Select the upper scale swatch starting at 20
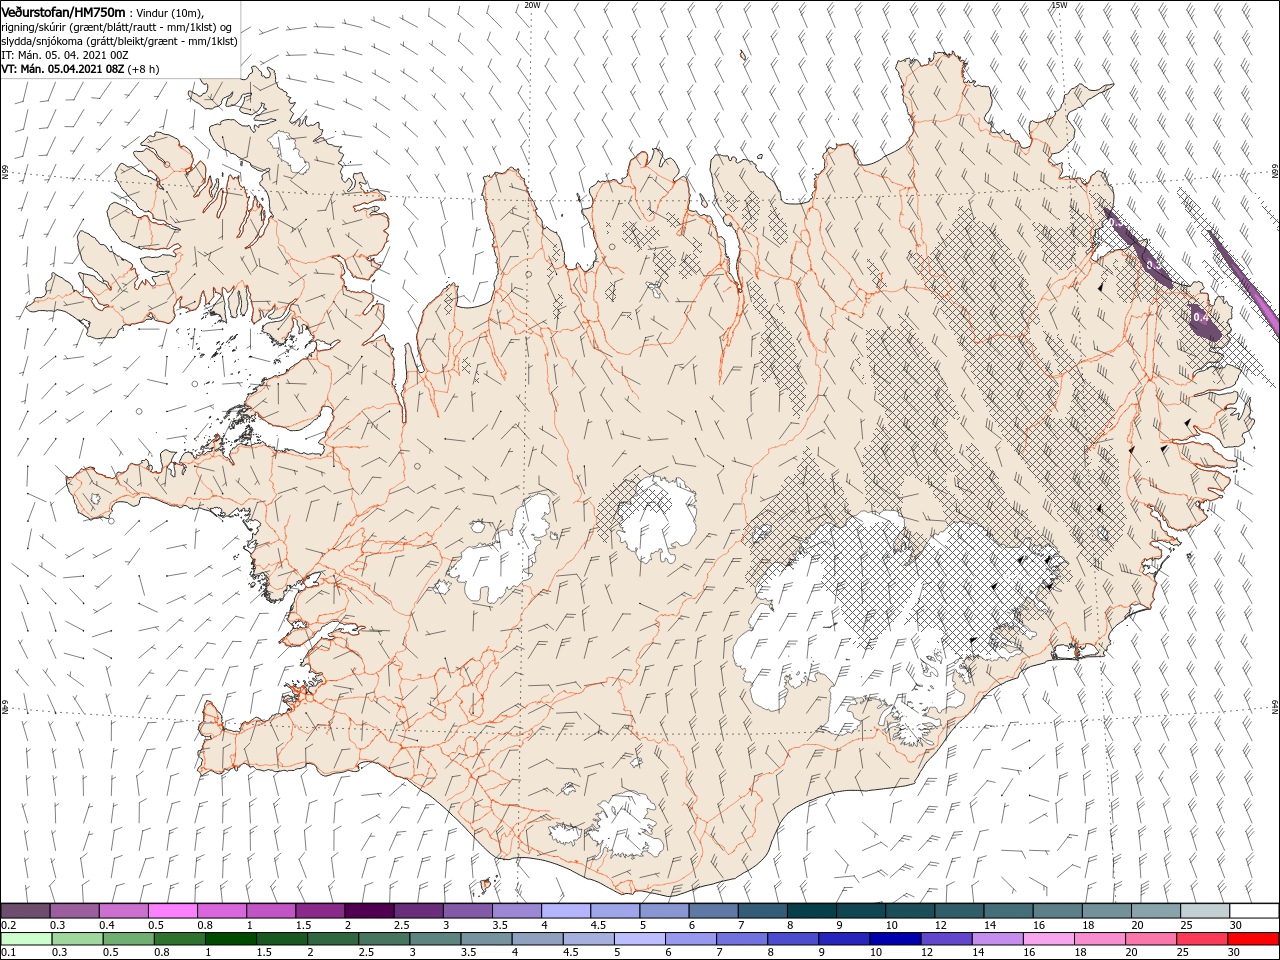Screen dimensions: 1280x960 tap(1155, 911)
